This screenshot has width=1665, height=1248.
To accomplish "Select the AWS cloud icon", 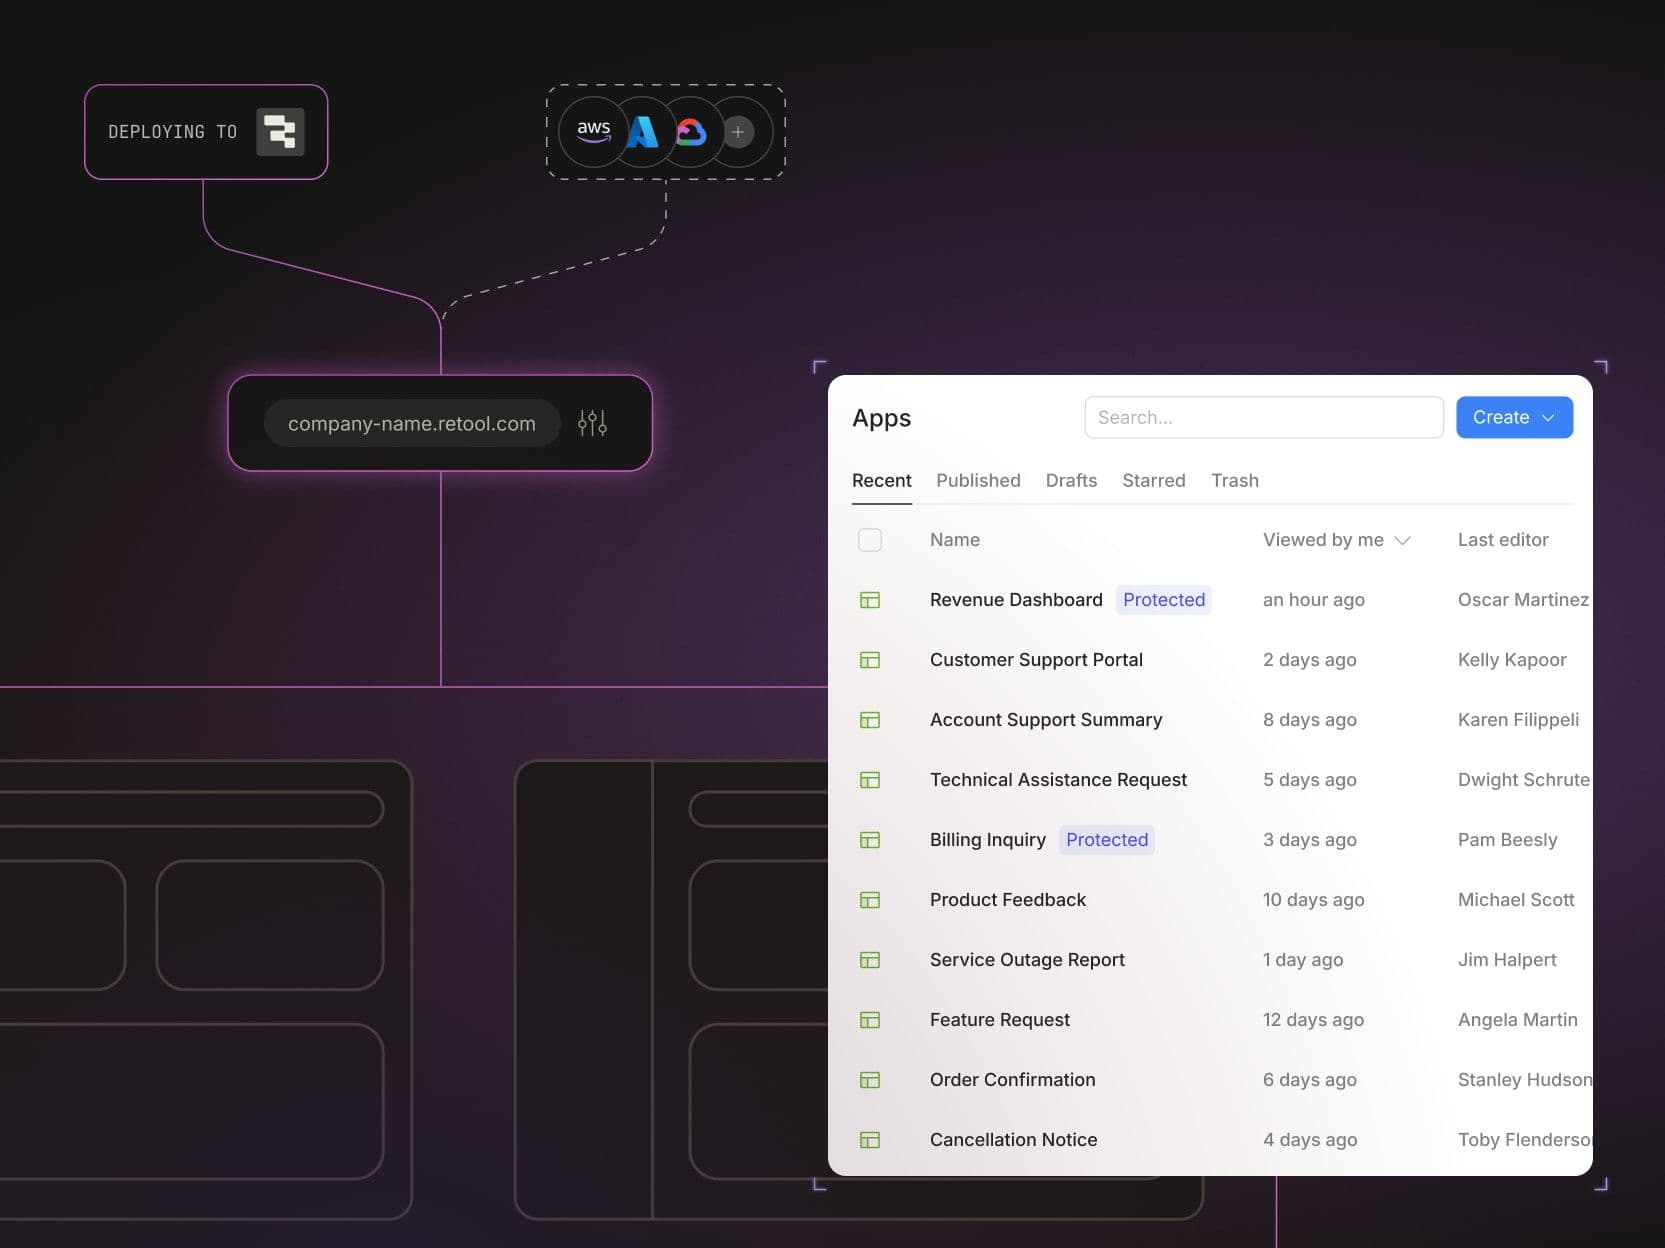I will pos(594,131).
